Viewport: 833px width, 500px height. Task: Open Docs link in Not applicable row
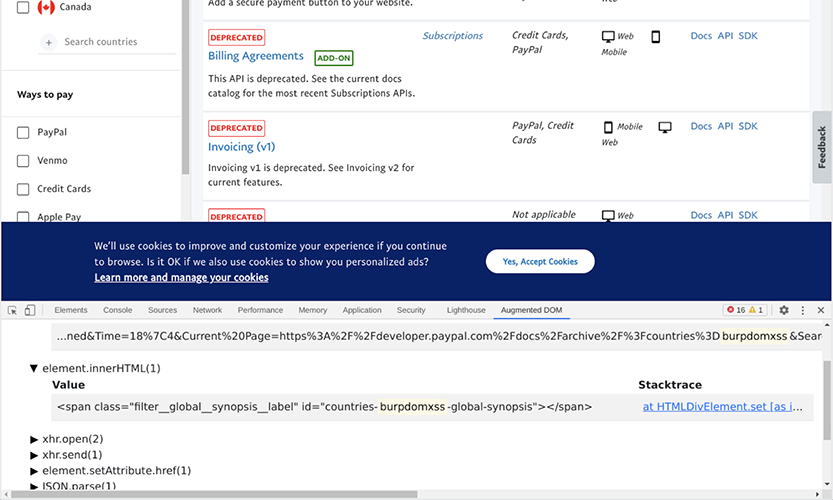(701, 215)
